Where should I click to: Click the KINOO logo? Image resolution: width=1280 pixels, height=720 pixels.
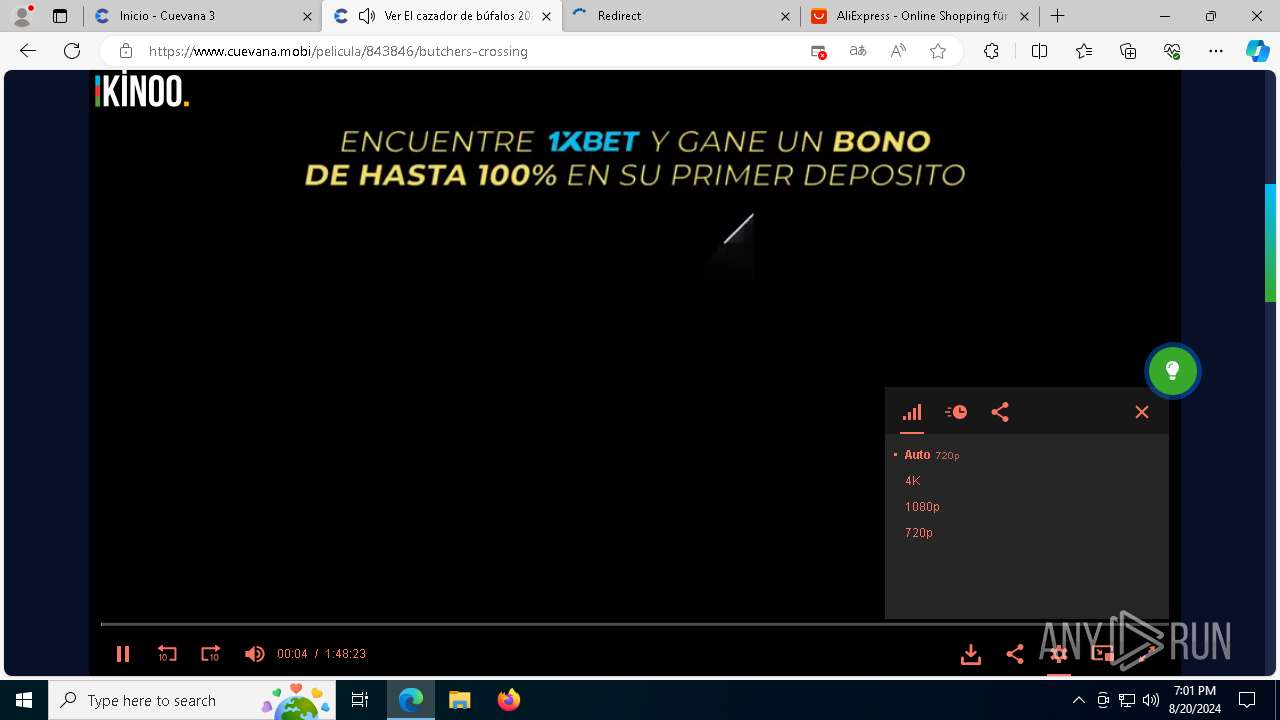tap(141, 92)
